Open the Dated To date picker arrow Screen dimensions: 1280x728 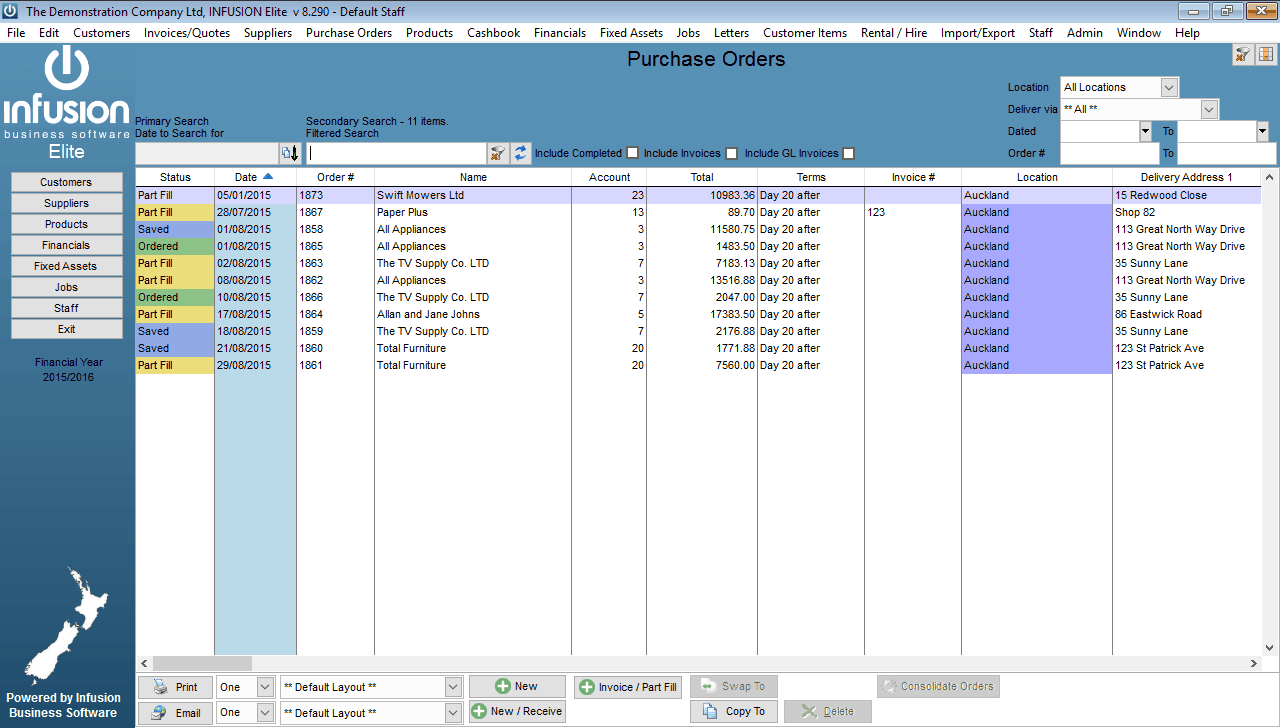tap(1262, 131)
